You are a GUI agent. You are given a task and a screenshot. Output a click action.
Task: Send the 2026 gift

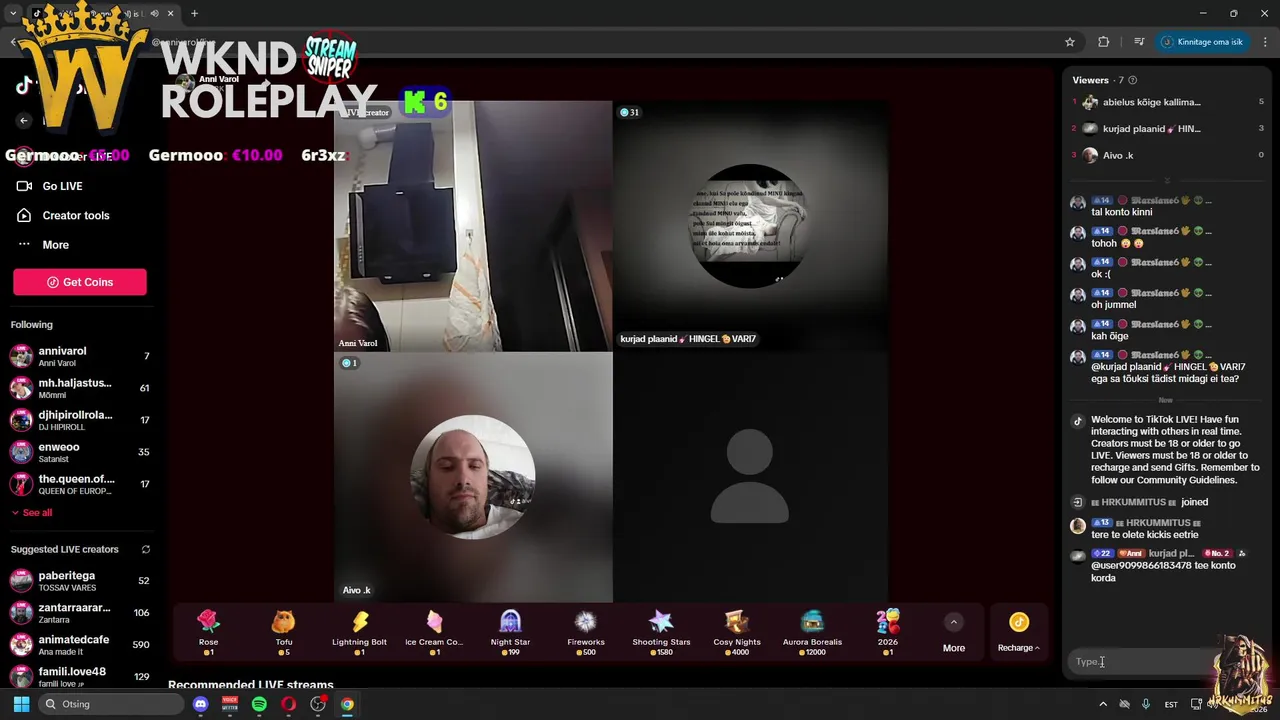coord(888,632)
